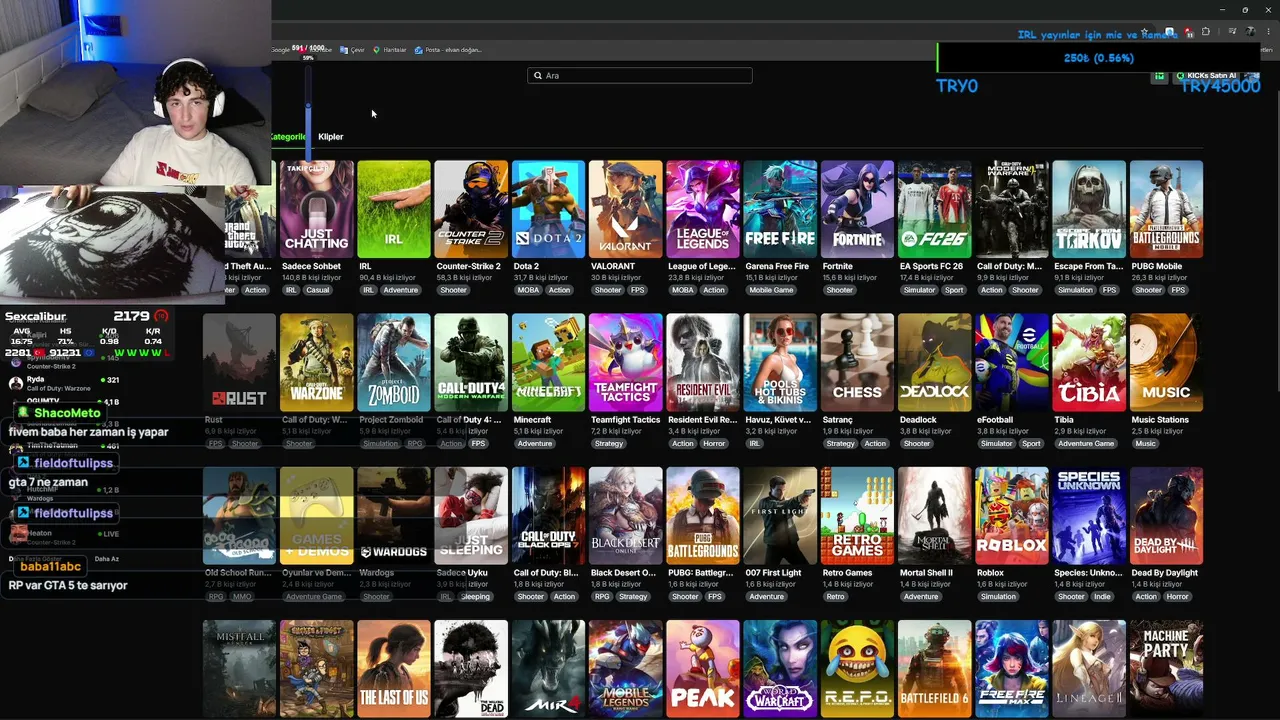Select the Machine Party cover
This screenshot has height=720, width=1280.
(x=1166, y=668)
